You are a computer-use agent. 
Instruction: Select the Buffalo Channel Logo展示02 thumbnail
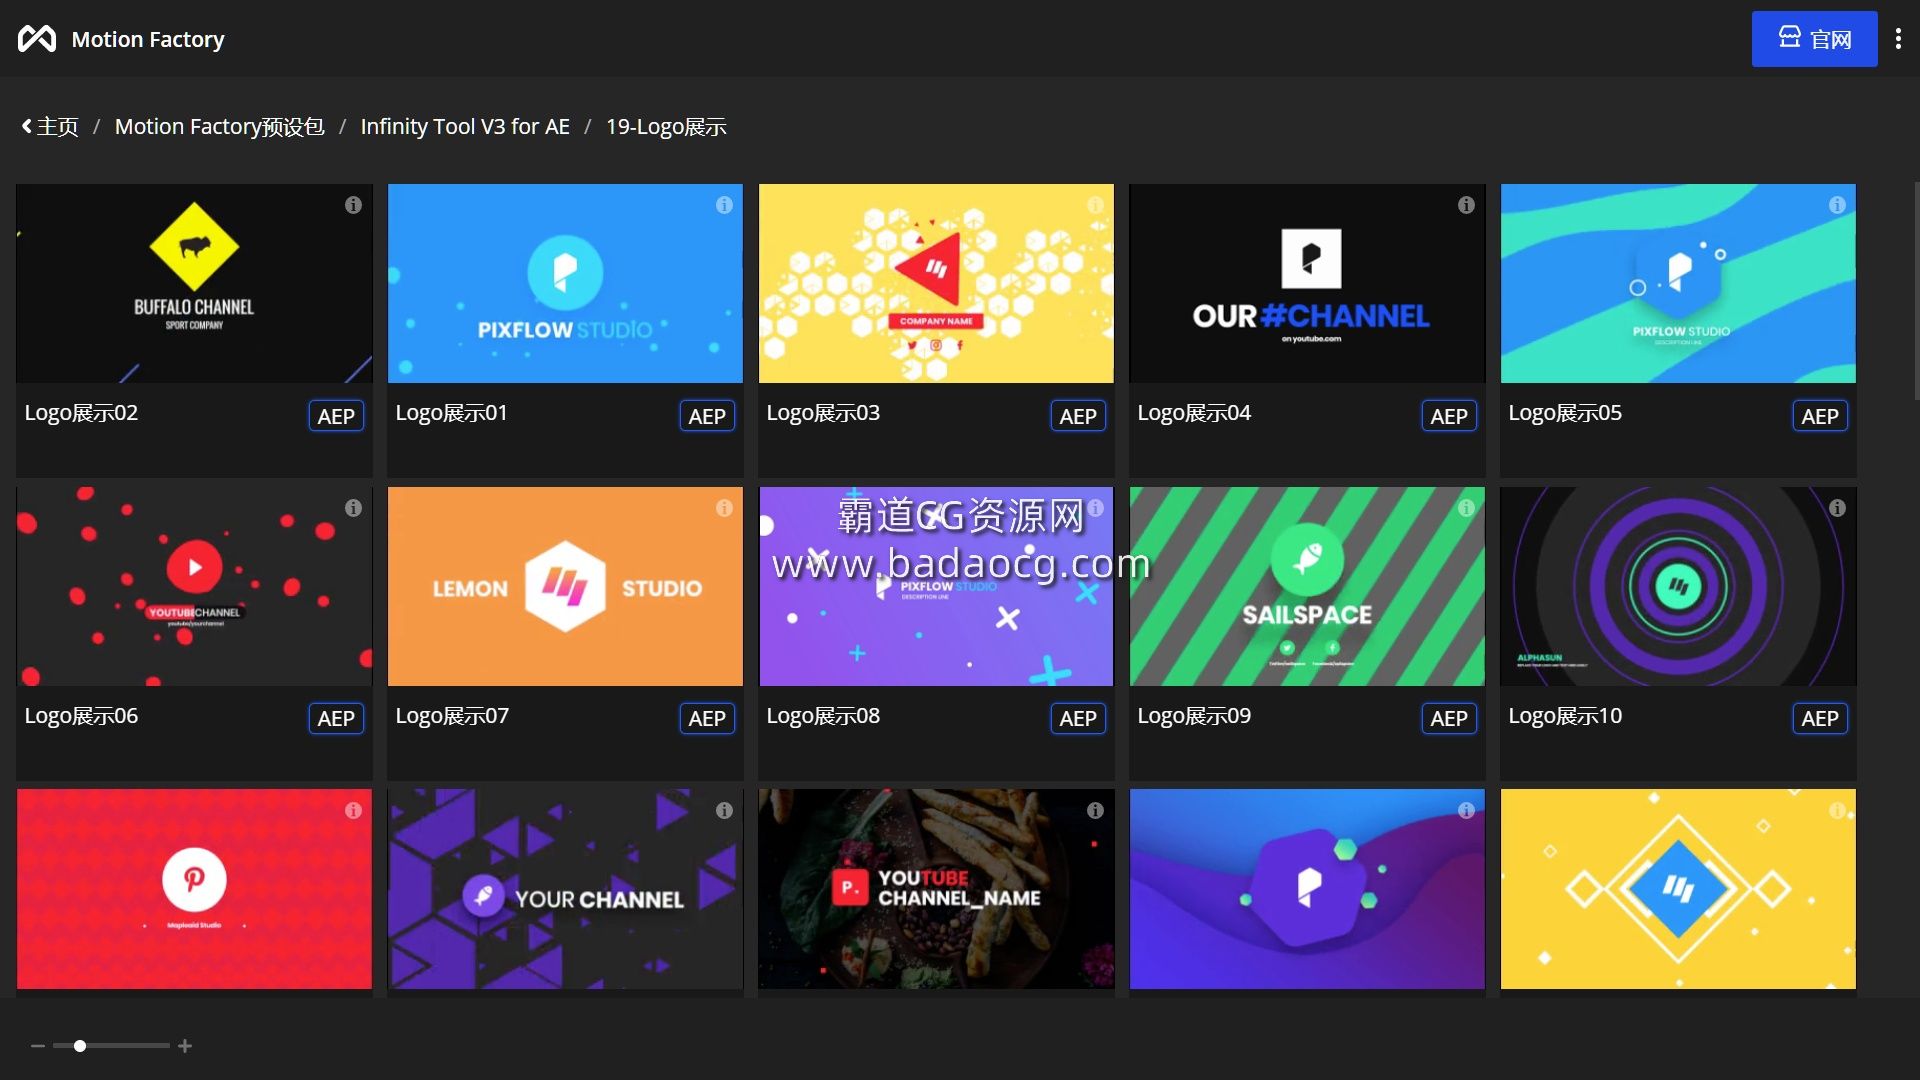tap(194, 283)
